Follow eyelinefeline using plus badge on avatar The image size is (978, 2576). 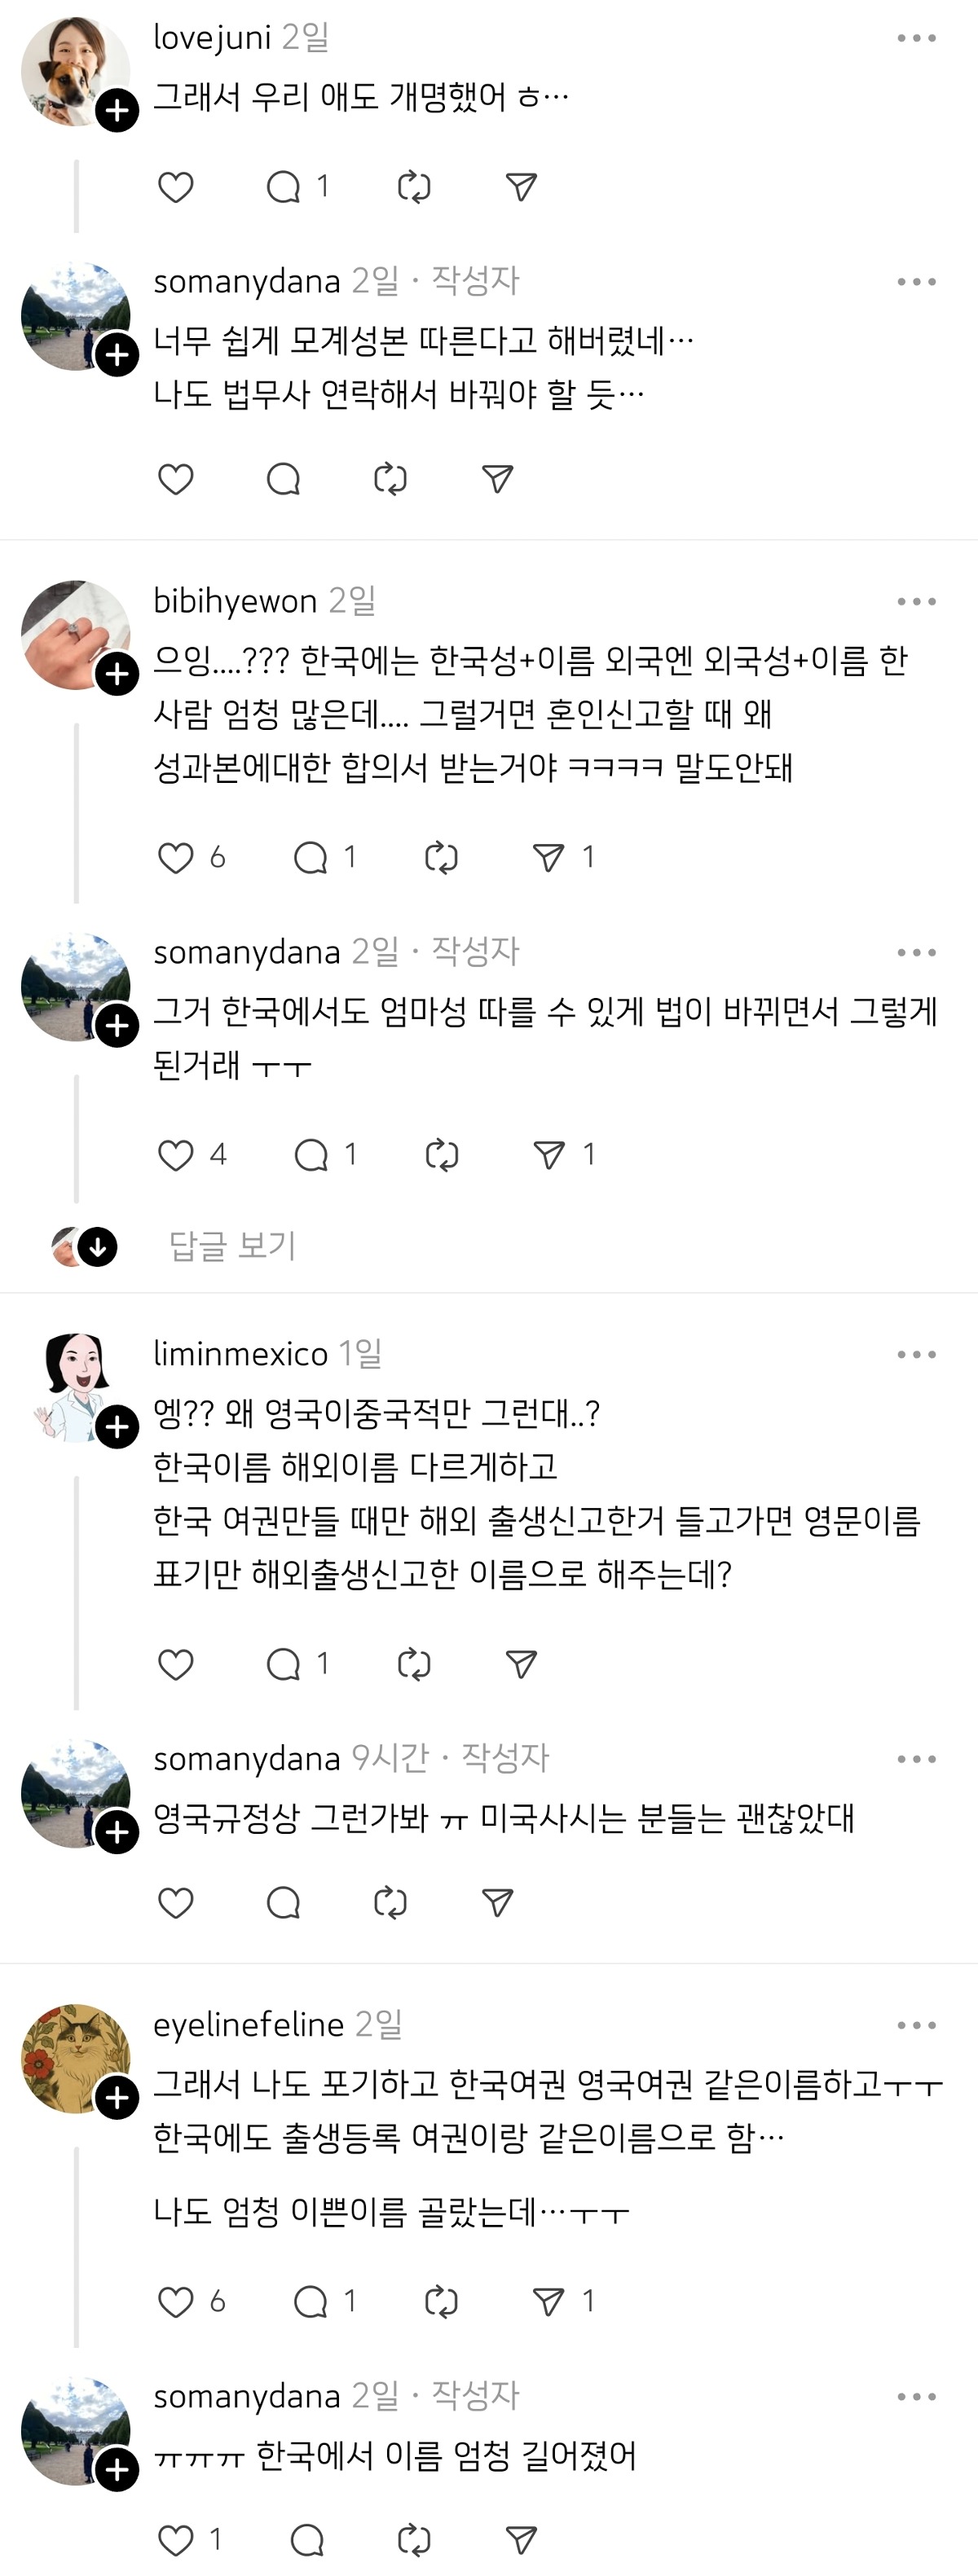point(117,2097)
